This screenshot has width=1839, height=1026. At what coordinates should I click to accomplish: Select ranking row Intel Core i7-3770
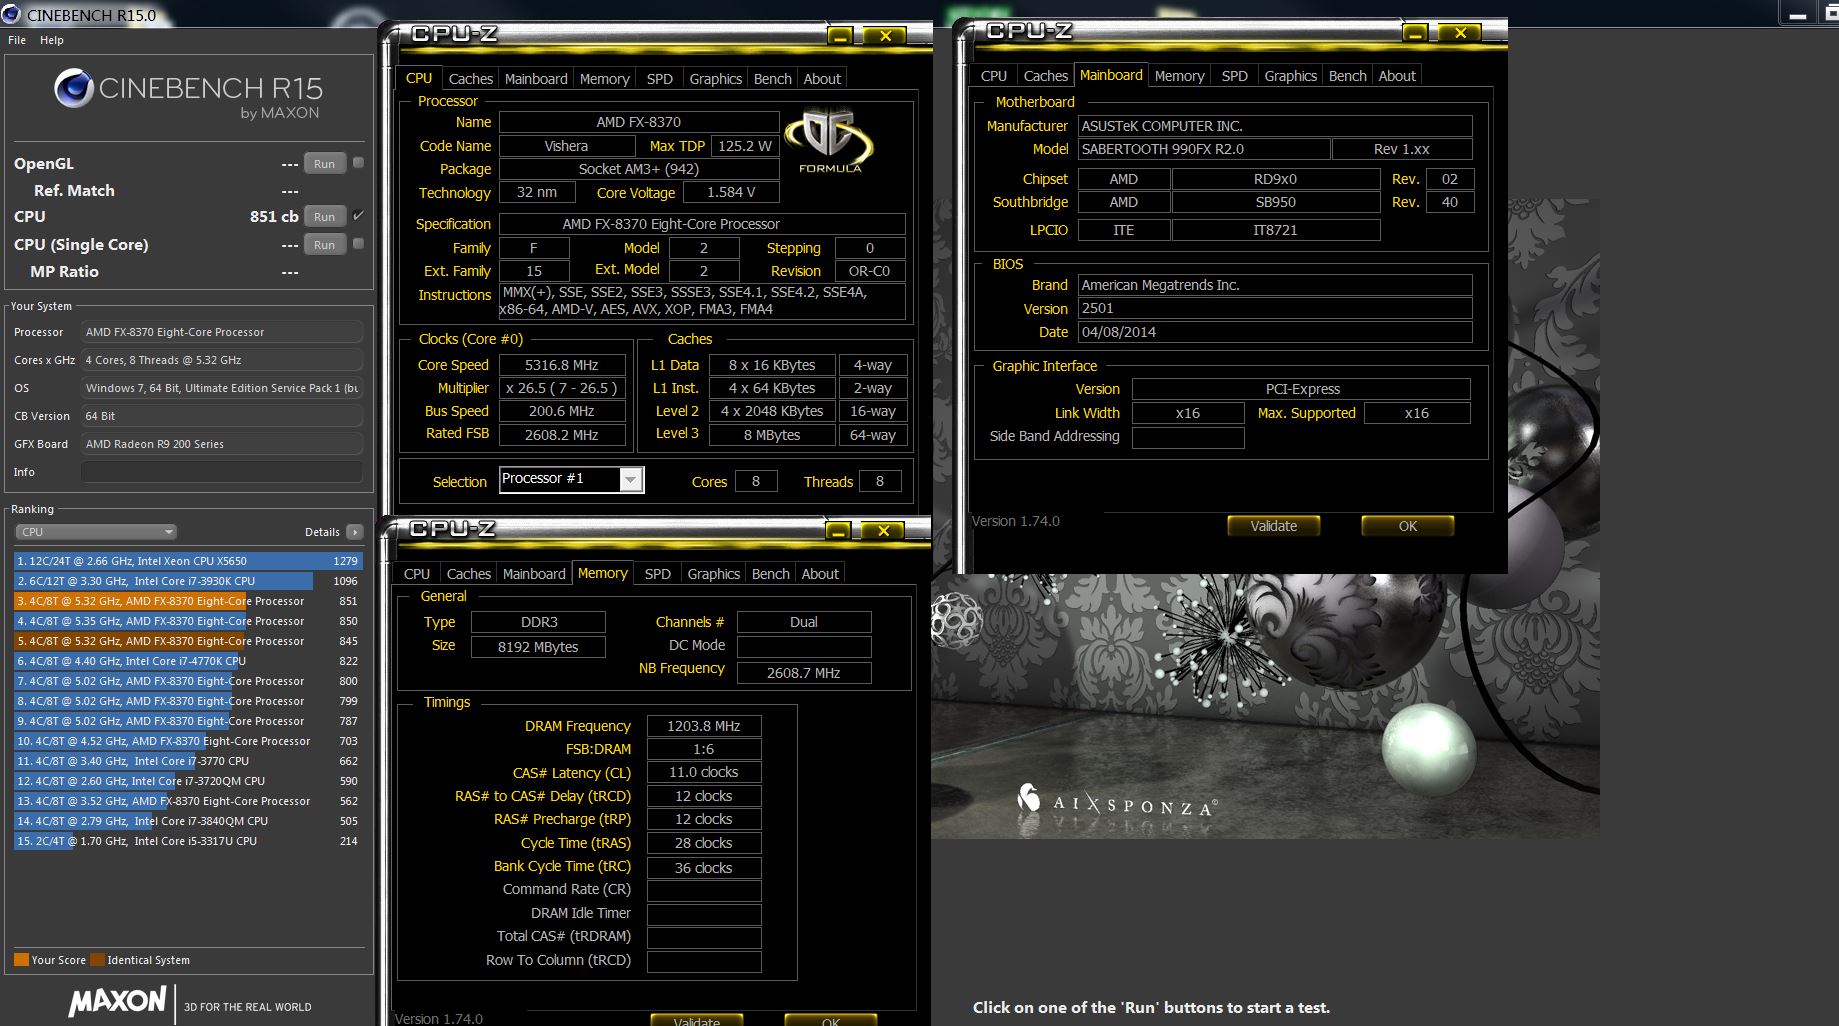[188, 761]
